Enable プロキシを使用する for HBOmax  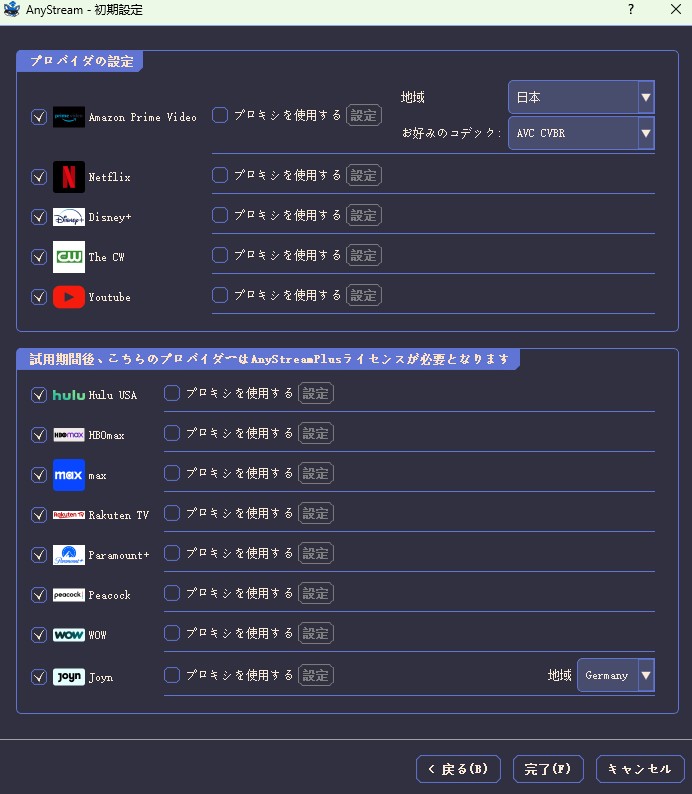tap(172, 433)
